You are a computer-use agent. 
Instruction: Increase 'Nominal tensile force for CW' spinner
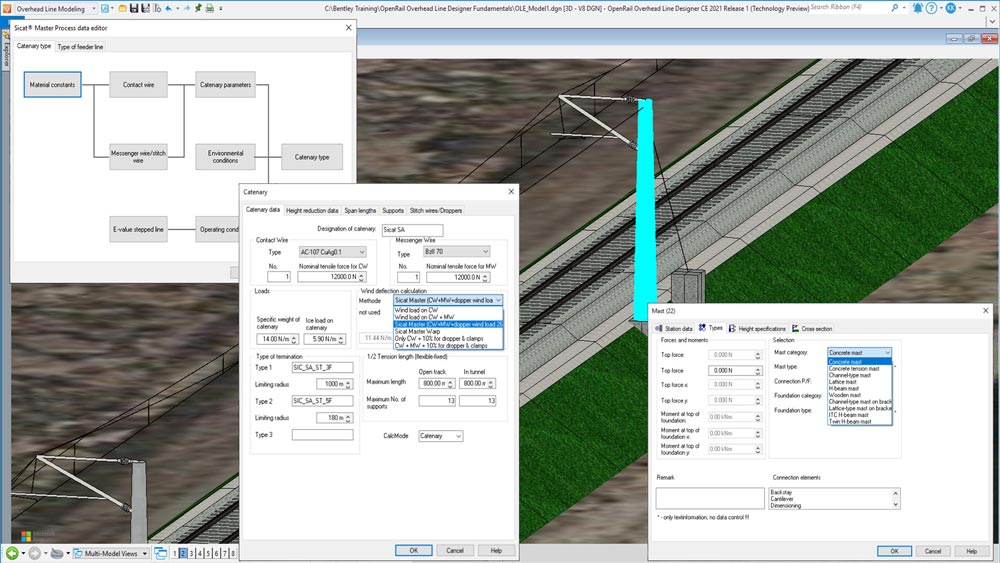[362, 274]
